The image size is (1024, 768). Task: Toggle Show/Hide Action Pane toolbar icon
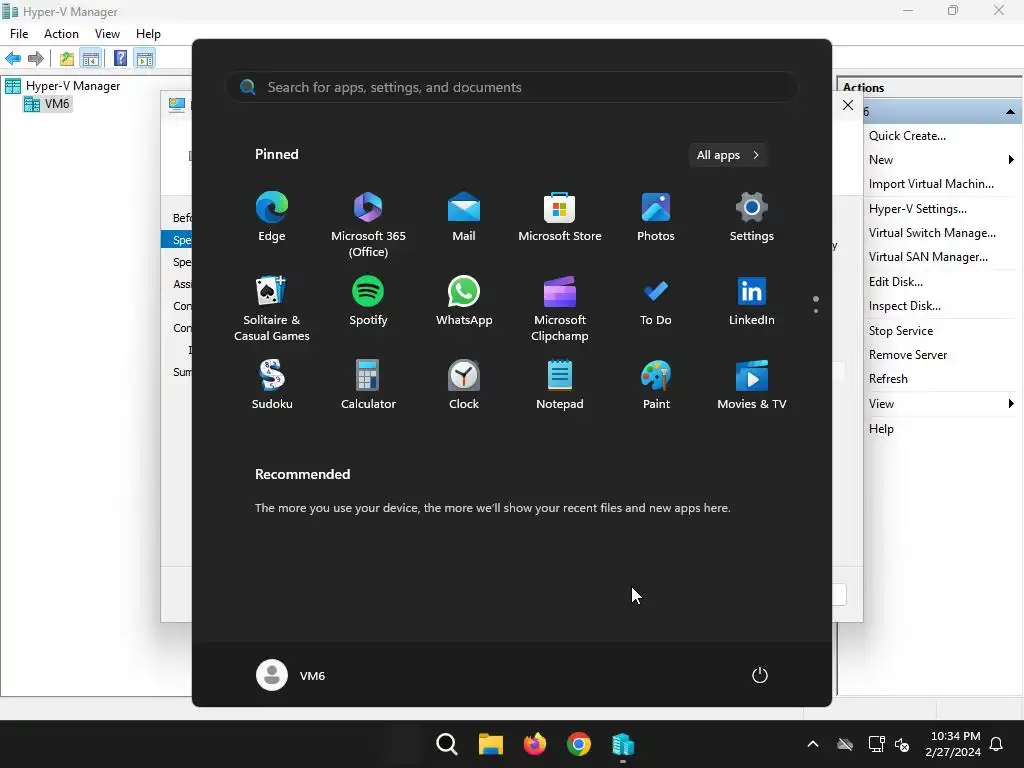[144, 59]
